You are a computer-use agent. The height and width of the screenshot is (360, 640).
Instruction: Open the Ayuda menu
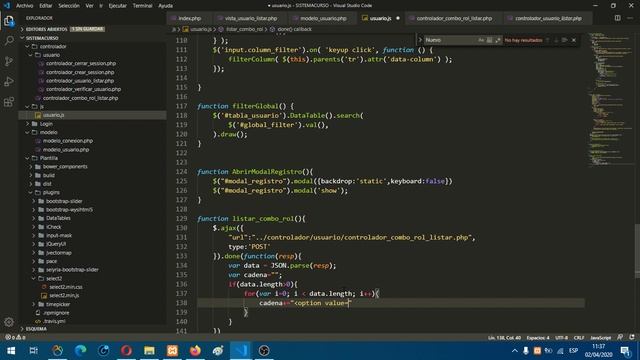(165, 6)
